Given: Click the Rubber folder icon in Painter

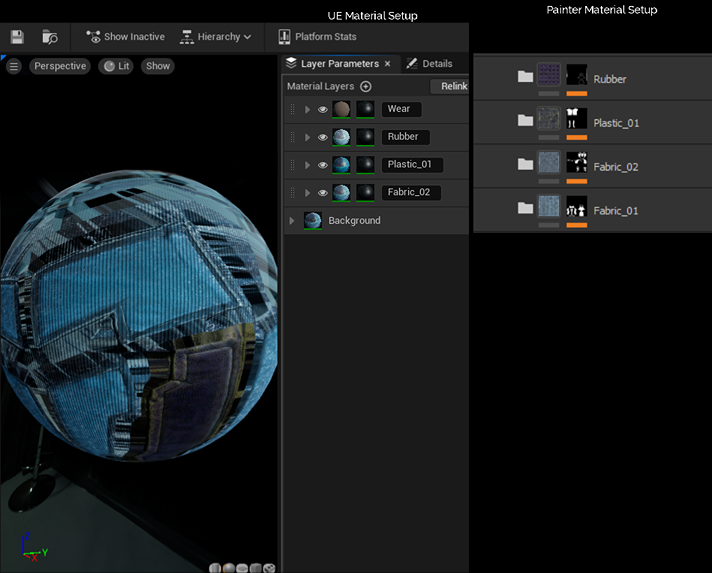Looking at the screenshot, I should click(x=525, y=77).
